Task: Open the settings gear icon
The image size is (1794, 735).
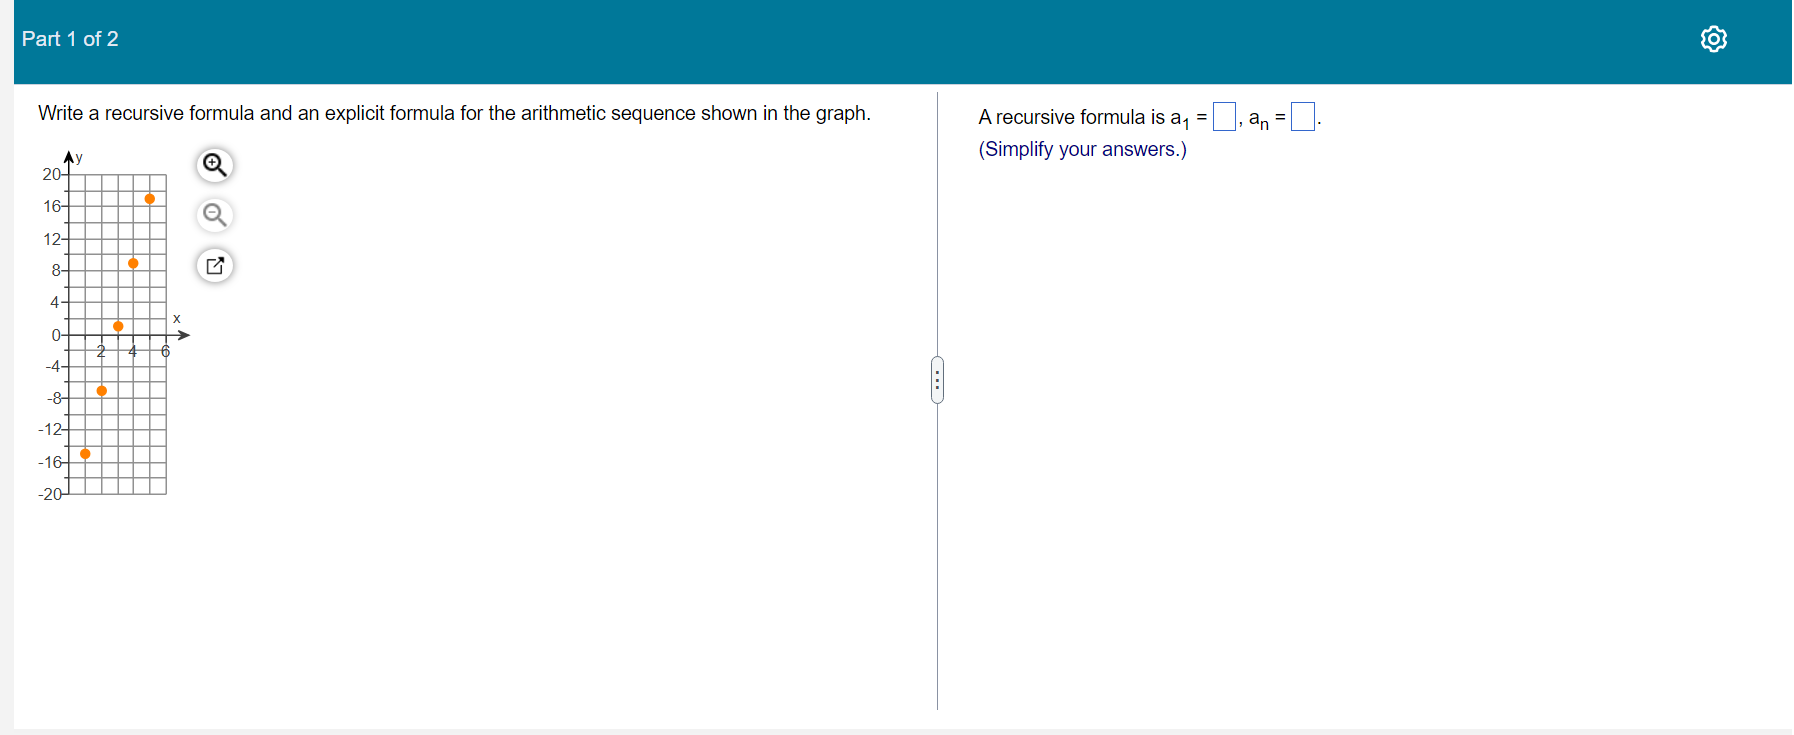Action: tap(1713, 39)
